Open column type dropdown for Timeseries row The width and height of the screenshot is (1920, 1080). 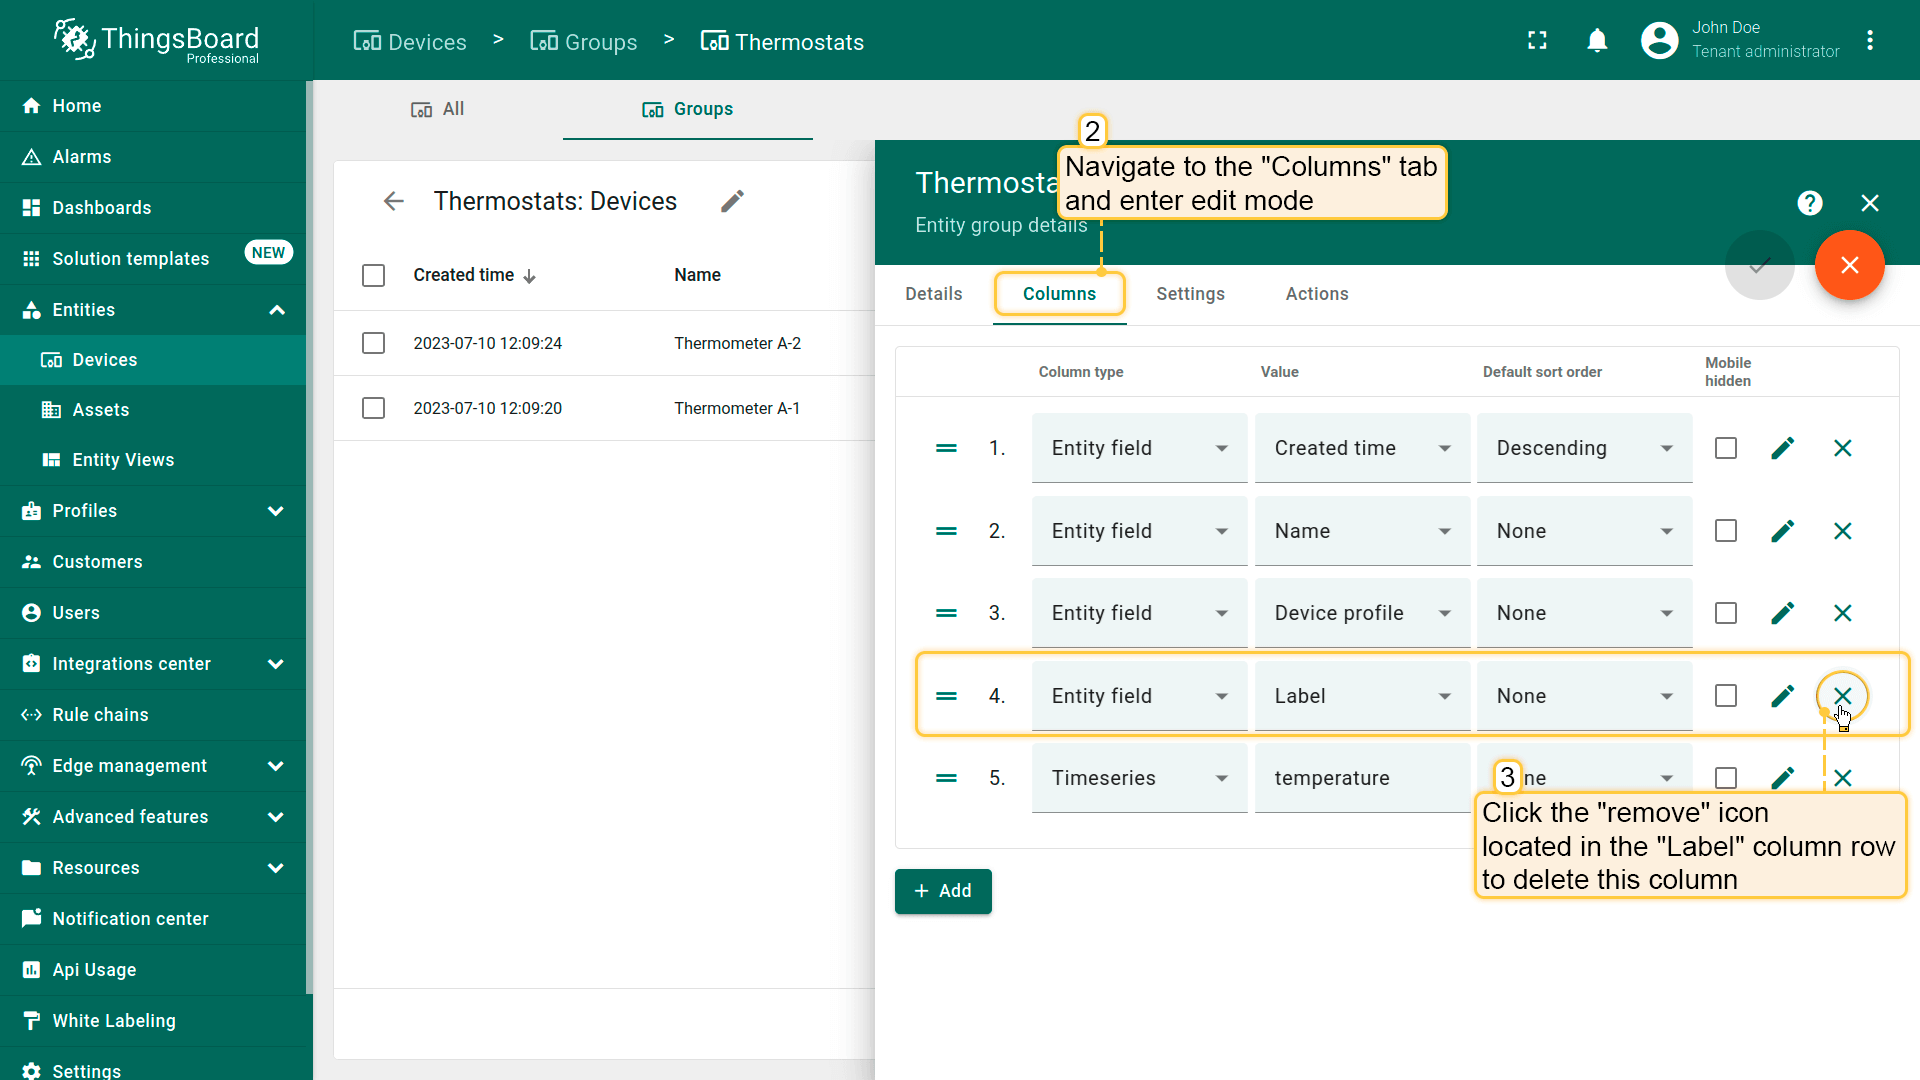(x=1139, y=778)
